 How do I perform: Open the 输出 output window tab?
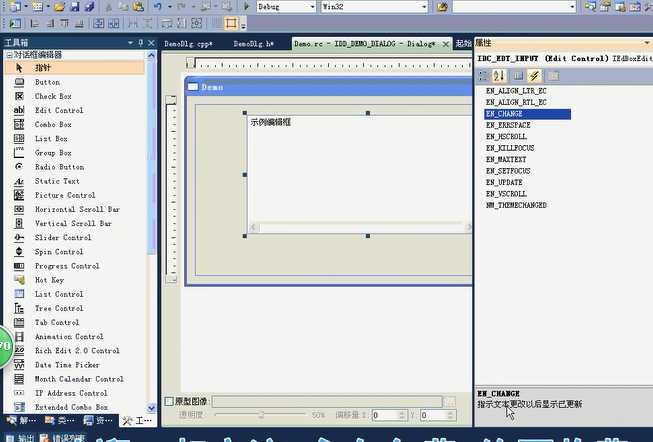[20, 437]
